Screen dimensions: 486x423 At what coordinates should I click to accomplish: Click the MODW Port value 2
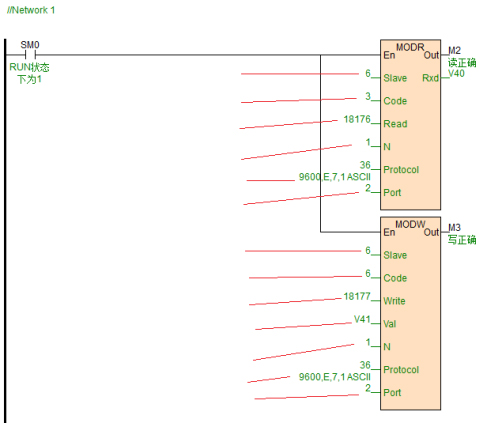(x=368, y=388)
